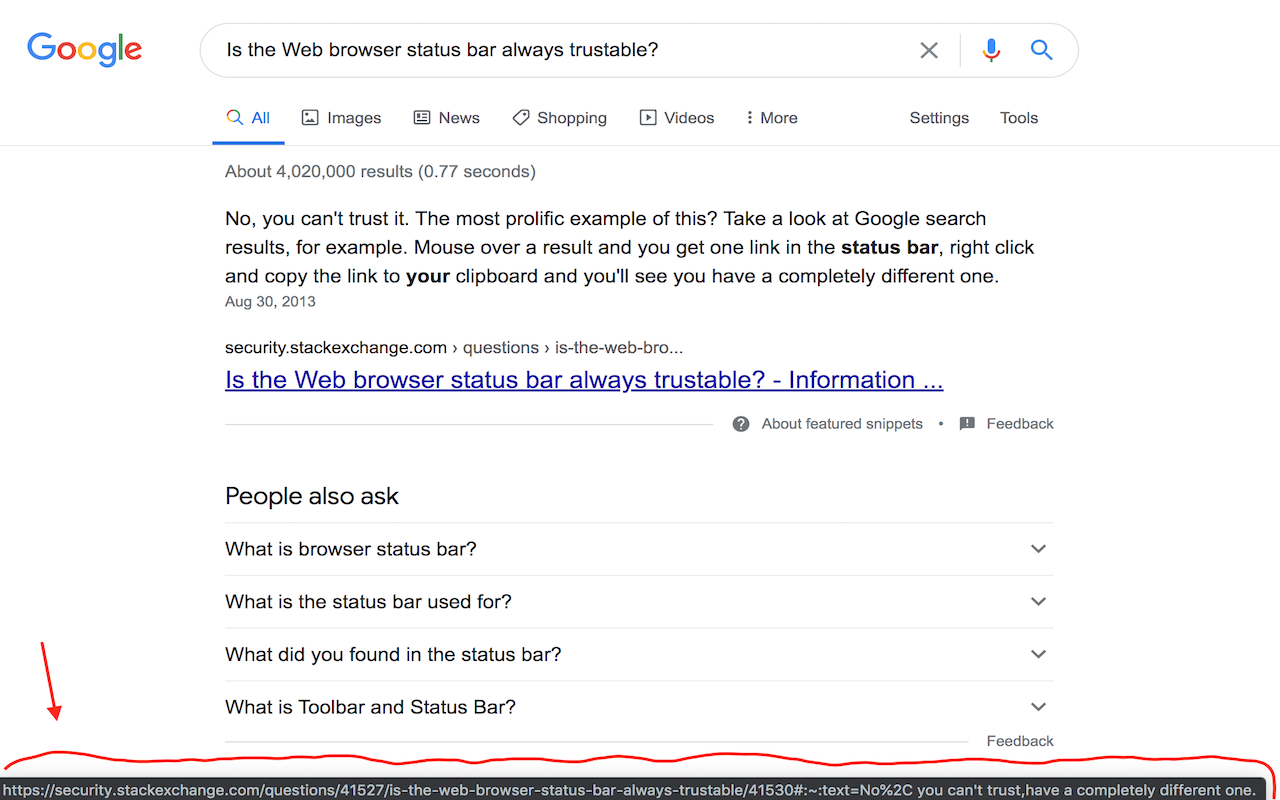Open Settings from the results toolbar
Viewport: 1280px width, 800px height.
[939, 117]
